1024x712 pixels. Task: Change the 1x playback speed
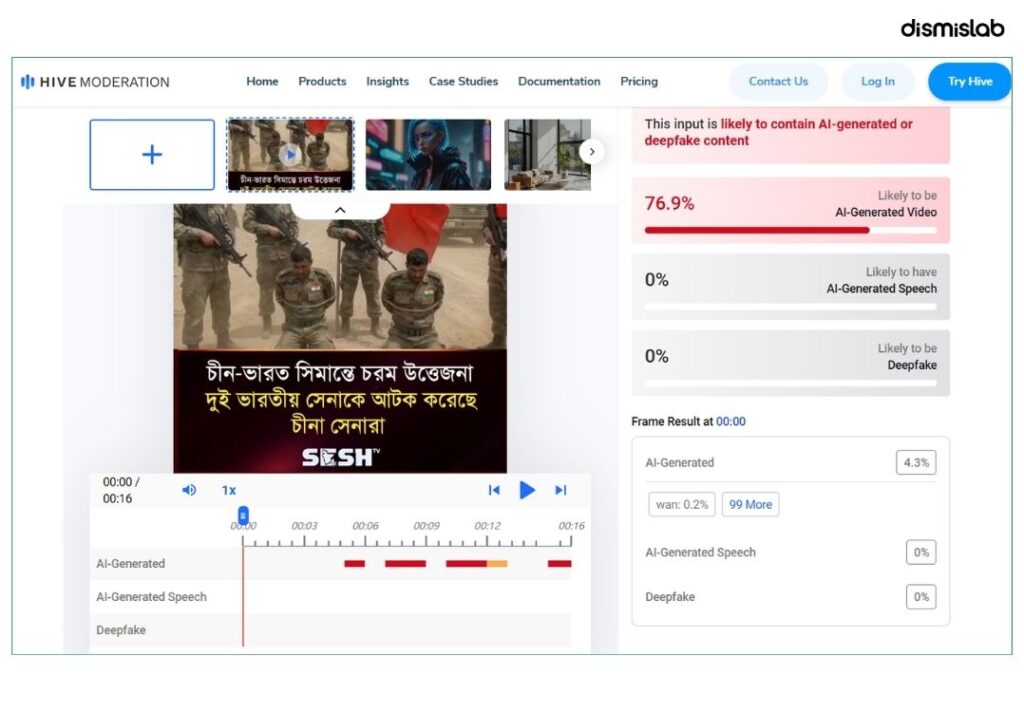tap(229, 490)
